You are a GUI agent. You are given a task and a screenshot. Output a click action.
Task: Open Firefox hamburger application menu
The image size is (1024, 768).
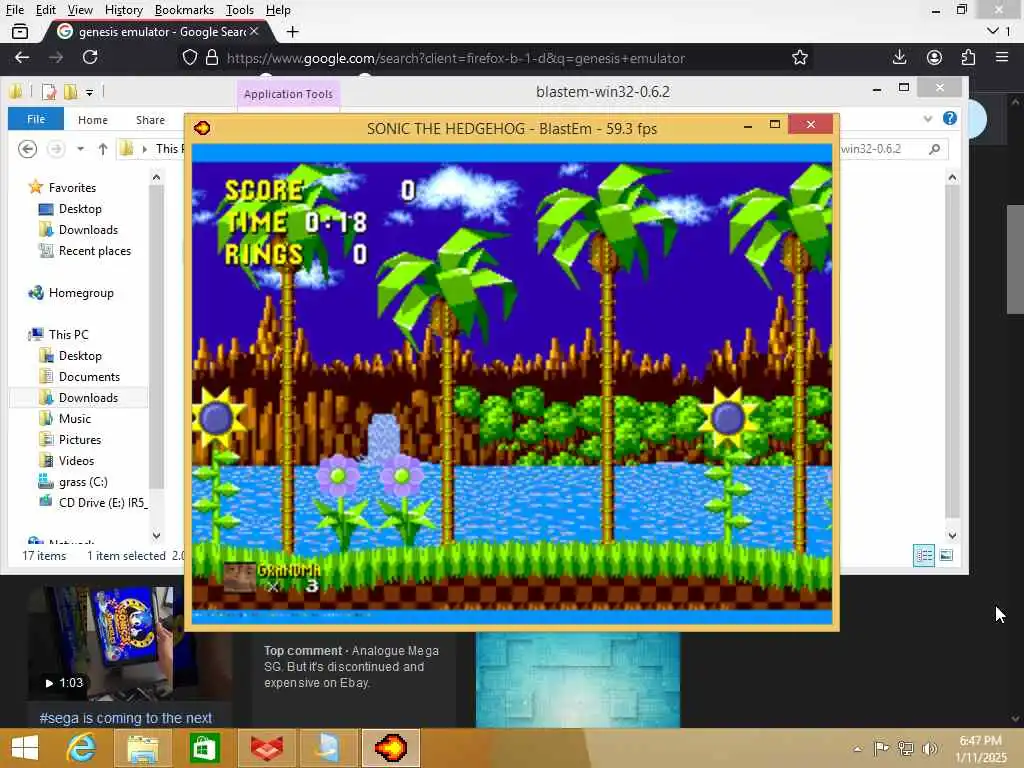1002,57
